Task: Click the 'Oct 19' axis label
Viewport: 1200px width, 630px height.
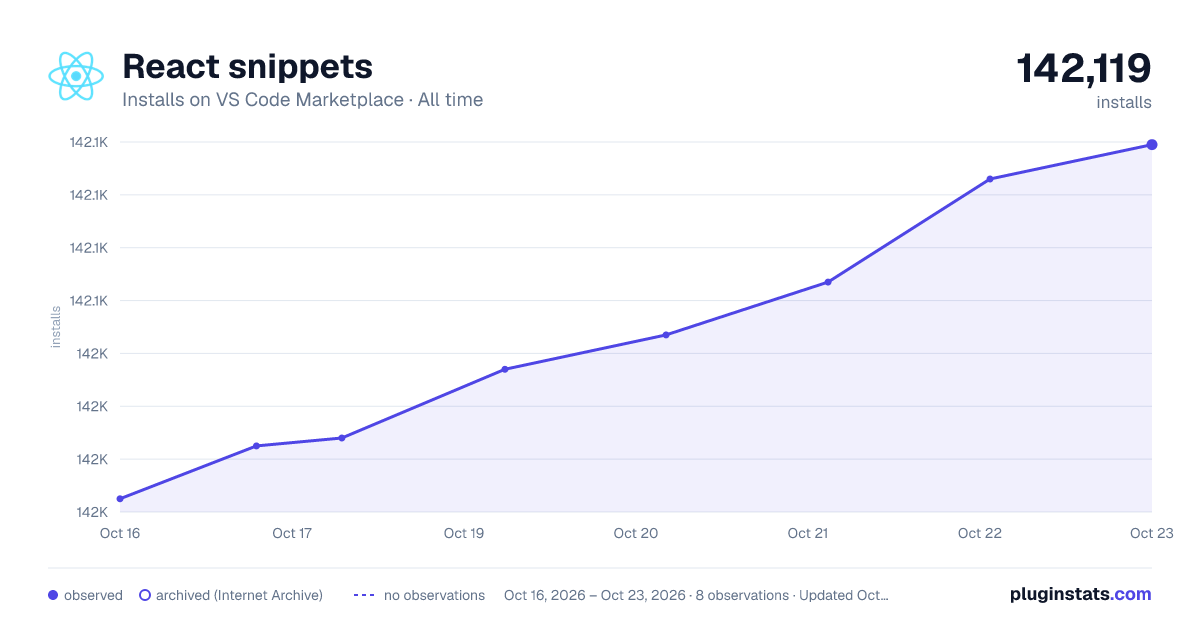Action: click(x=464, y=533)
